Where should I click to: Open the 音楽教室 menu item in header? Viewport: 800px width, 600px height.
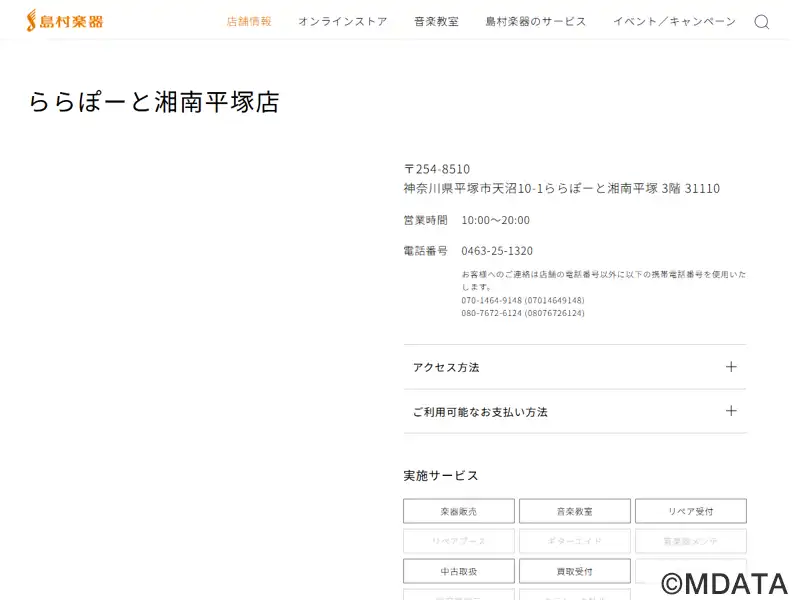(436, 21)
